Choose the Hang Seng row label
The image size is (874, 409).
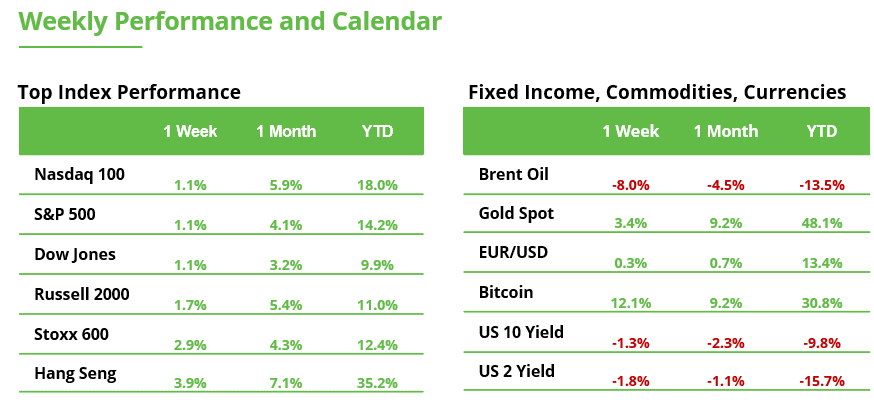click(76, 374)
